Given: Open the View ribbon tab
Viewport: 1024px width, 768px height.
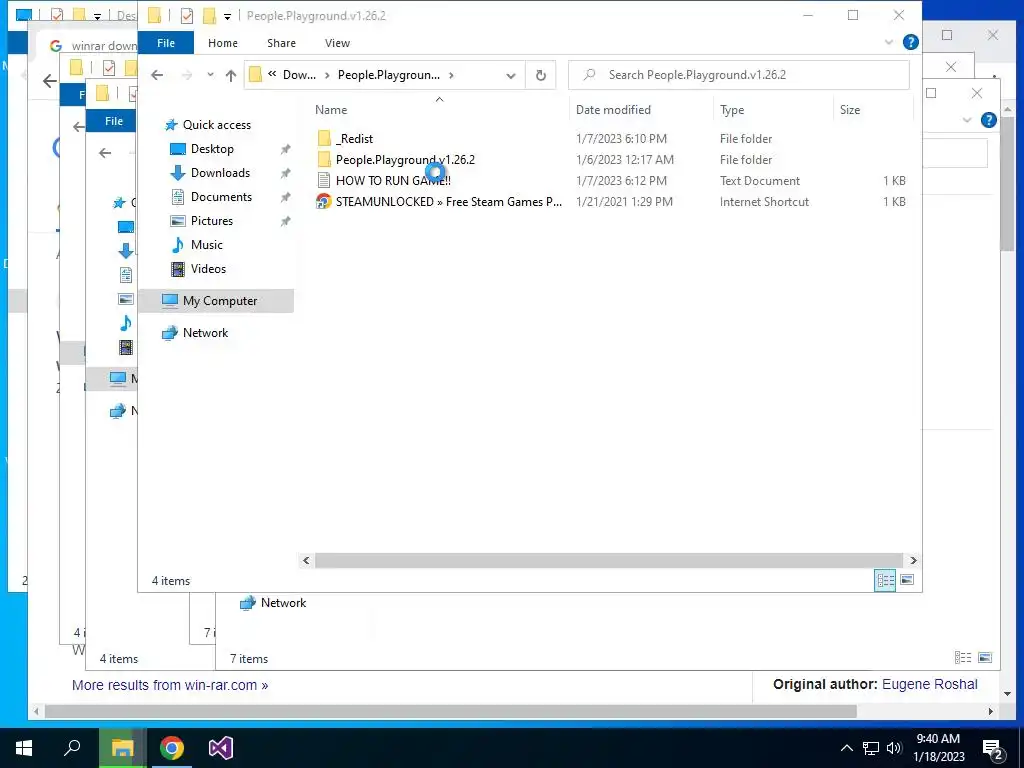Looking at the screenshot, I should click(x=337, y=43).
